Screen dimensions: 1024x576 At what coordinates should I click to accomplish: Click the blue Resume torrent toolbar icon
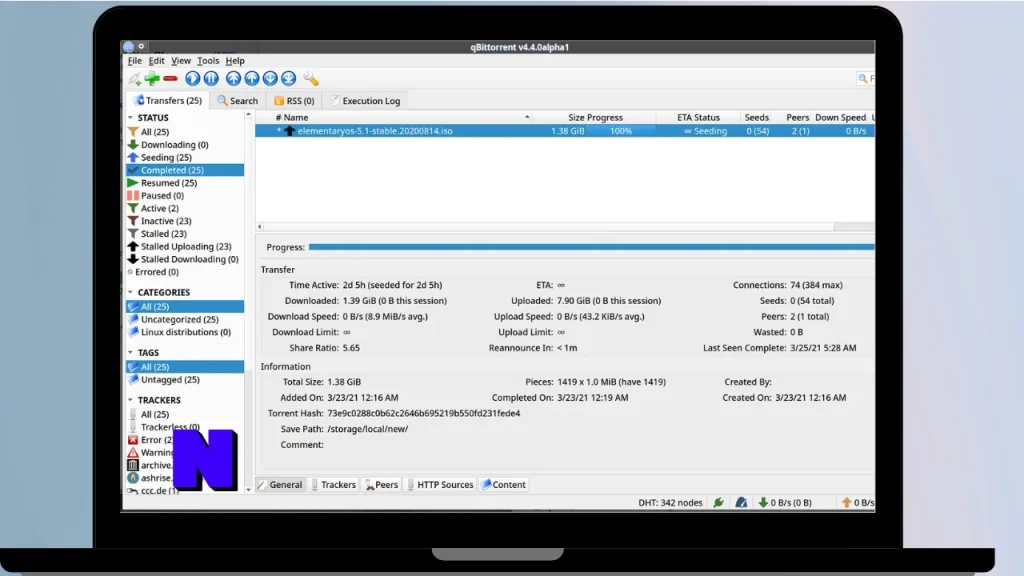pyautogui.click(x=193, y=78)
